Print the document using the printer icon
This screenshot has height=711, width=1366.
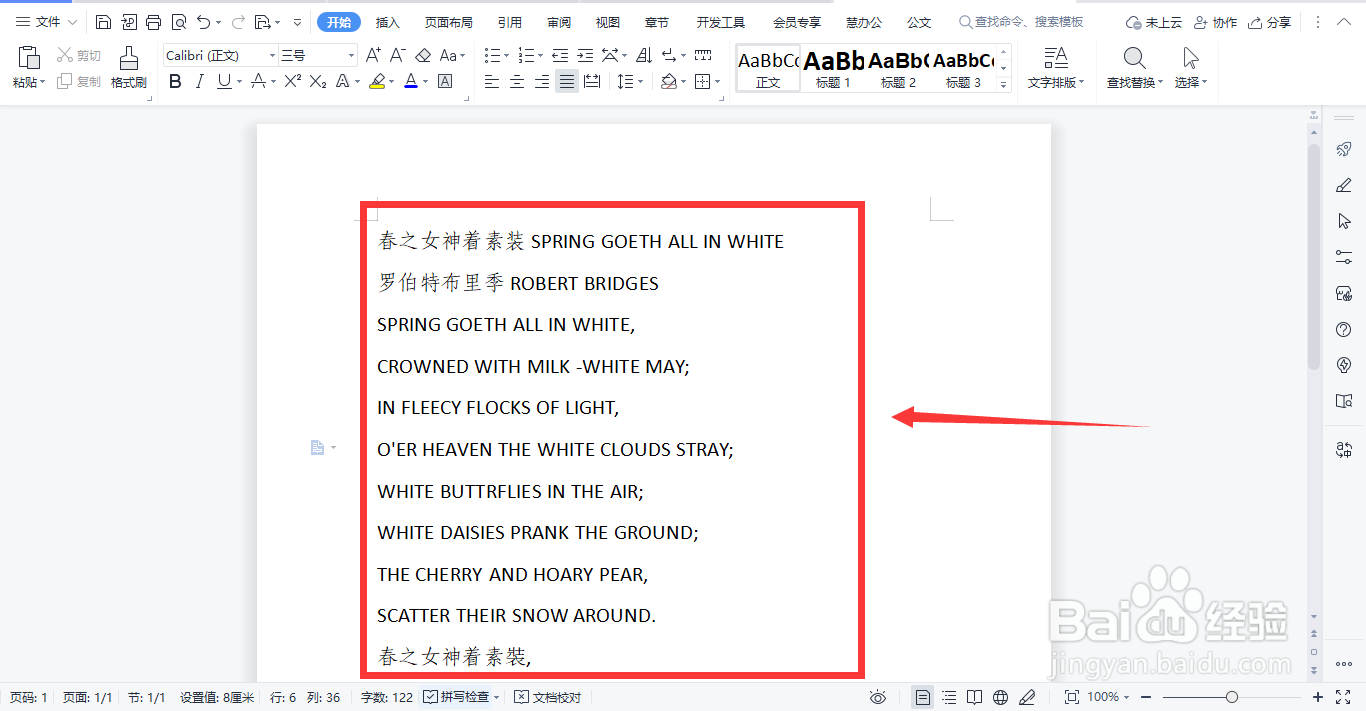pos(153,22)
